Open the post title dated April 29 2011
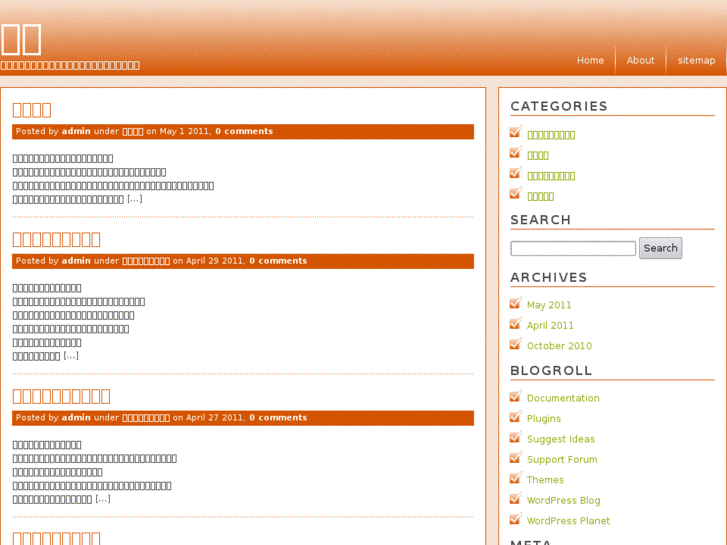 (56, 239)
